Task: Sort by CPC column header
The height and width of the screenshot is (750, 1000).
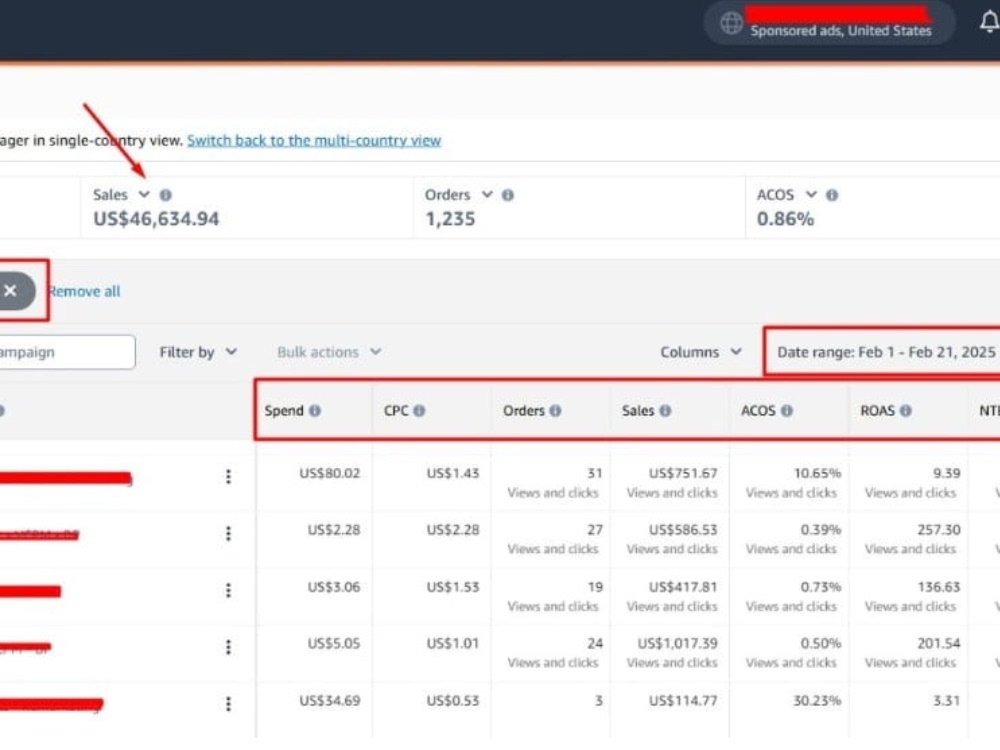Action: pyautogui.click(x=396, y=411)
